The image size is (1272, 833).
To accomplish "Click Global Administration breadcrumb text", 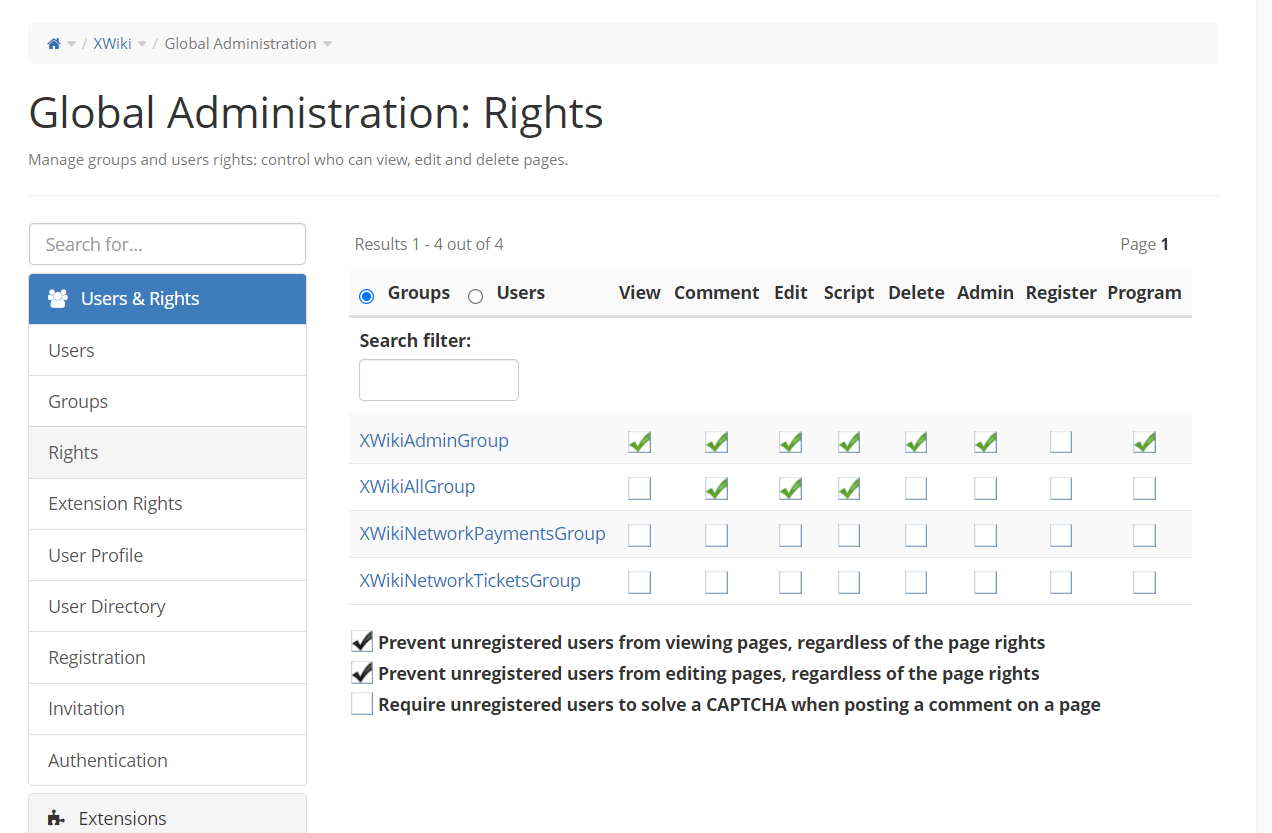I will [x=240, y=44].
